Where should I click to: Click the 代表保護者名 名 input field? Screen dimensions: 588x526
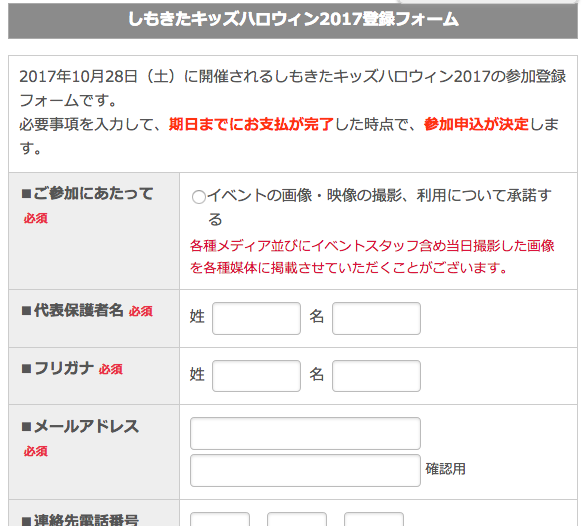click(x=376, y=318)
